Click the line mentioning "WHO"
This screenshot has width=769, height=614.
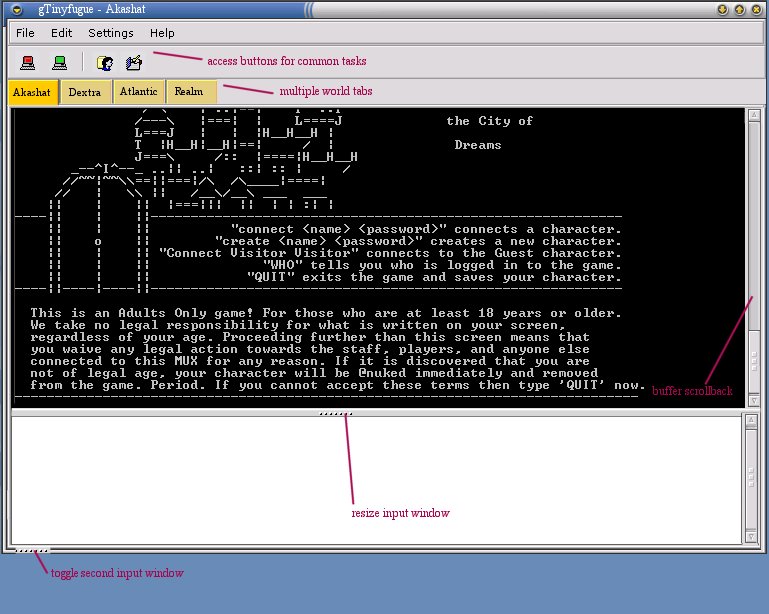click(x=442, y=265)
